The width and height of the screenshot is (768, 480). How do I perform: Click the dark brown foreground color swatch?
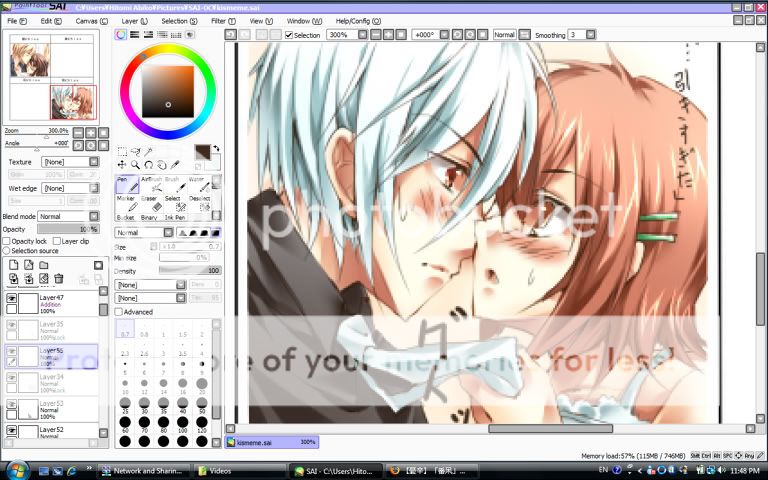202,152
